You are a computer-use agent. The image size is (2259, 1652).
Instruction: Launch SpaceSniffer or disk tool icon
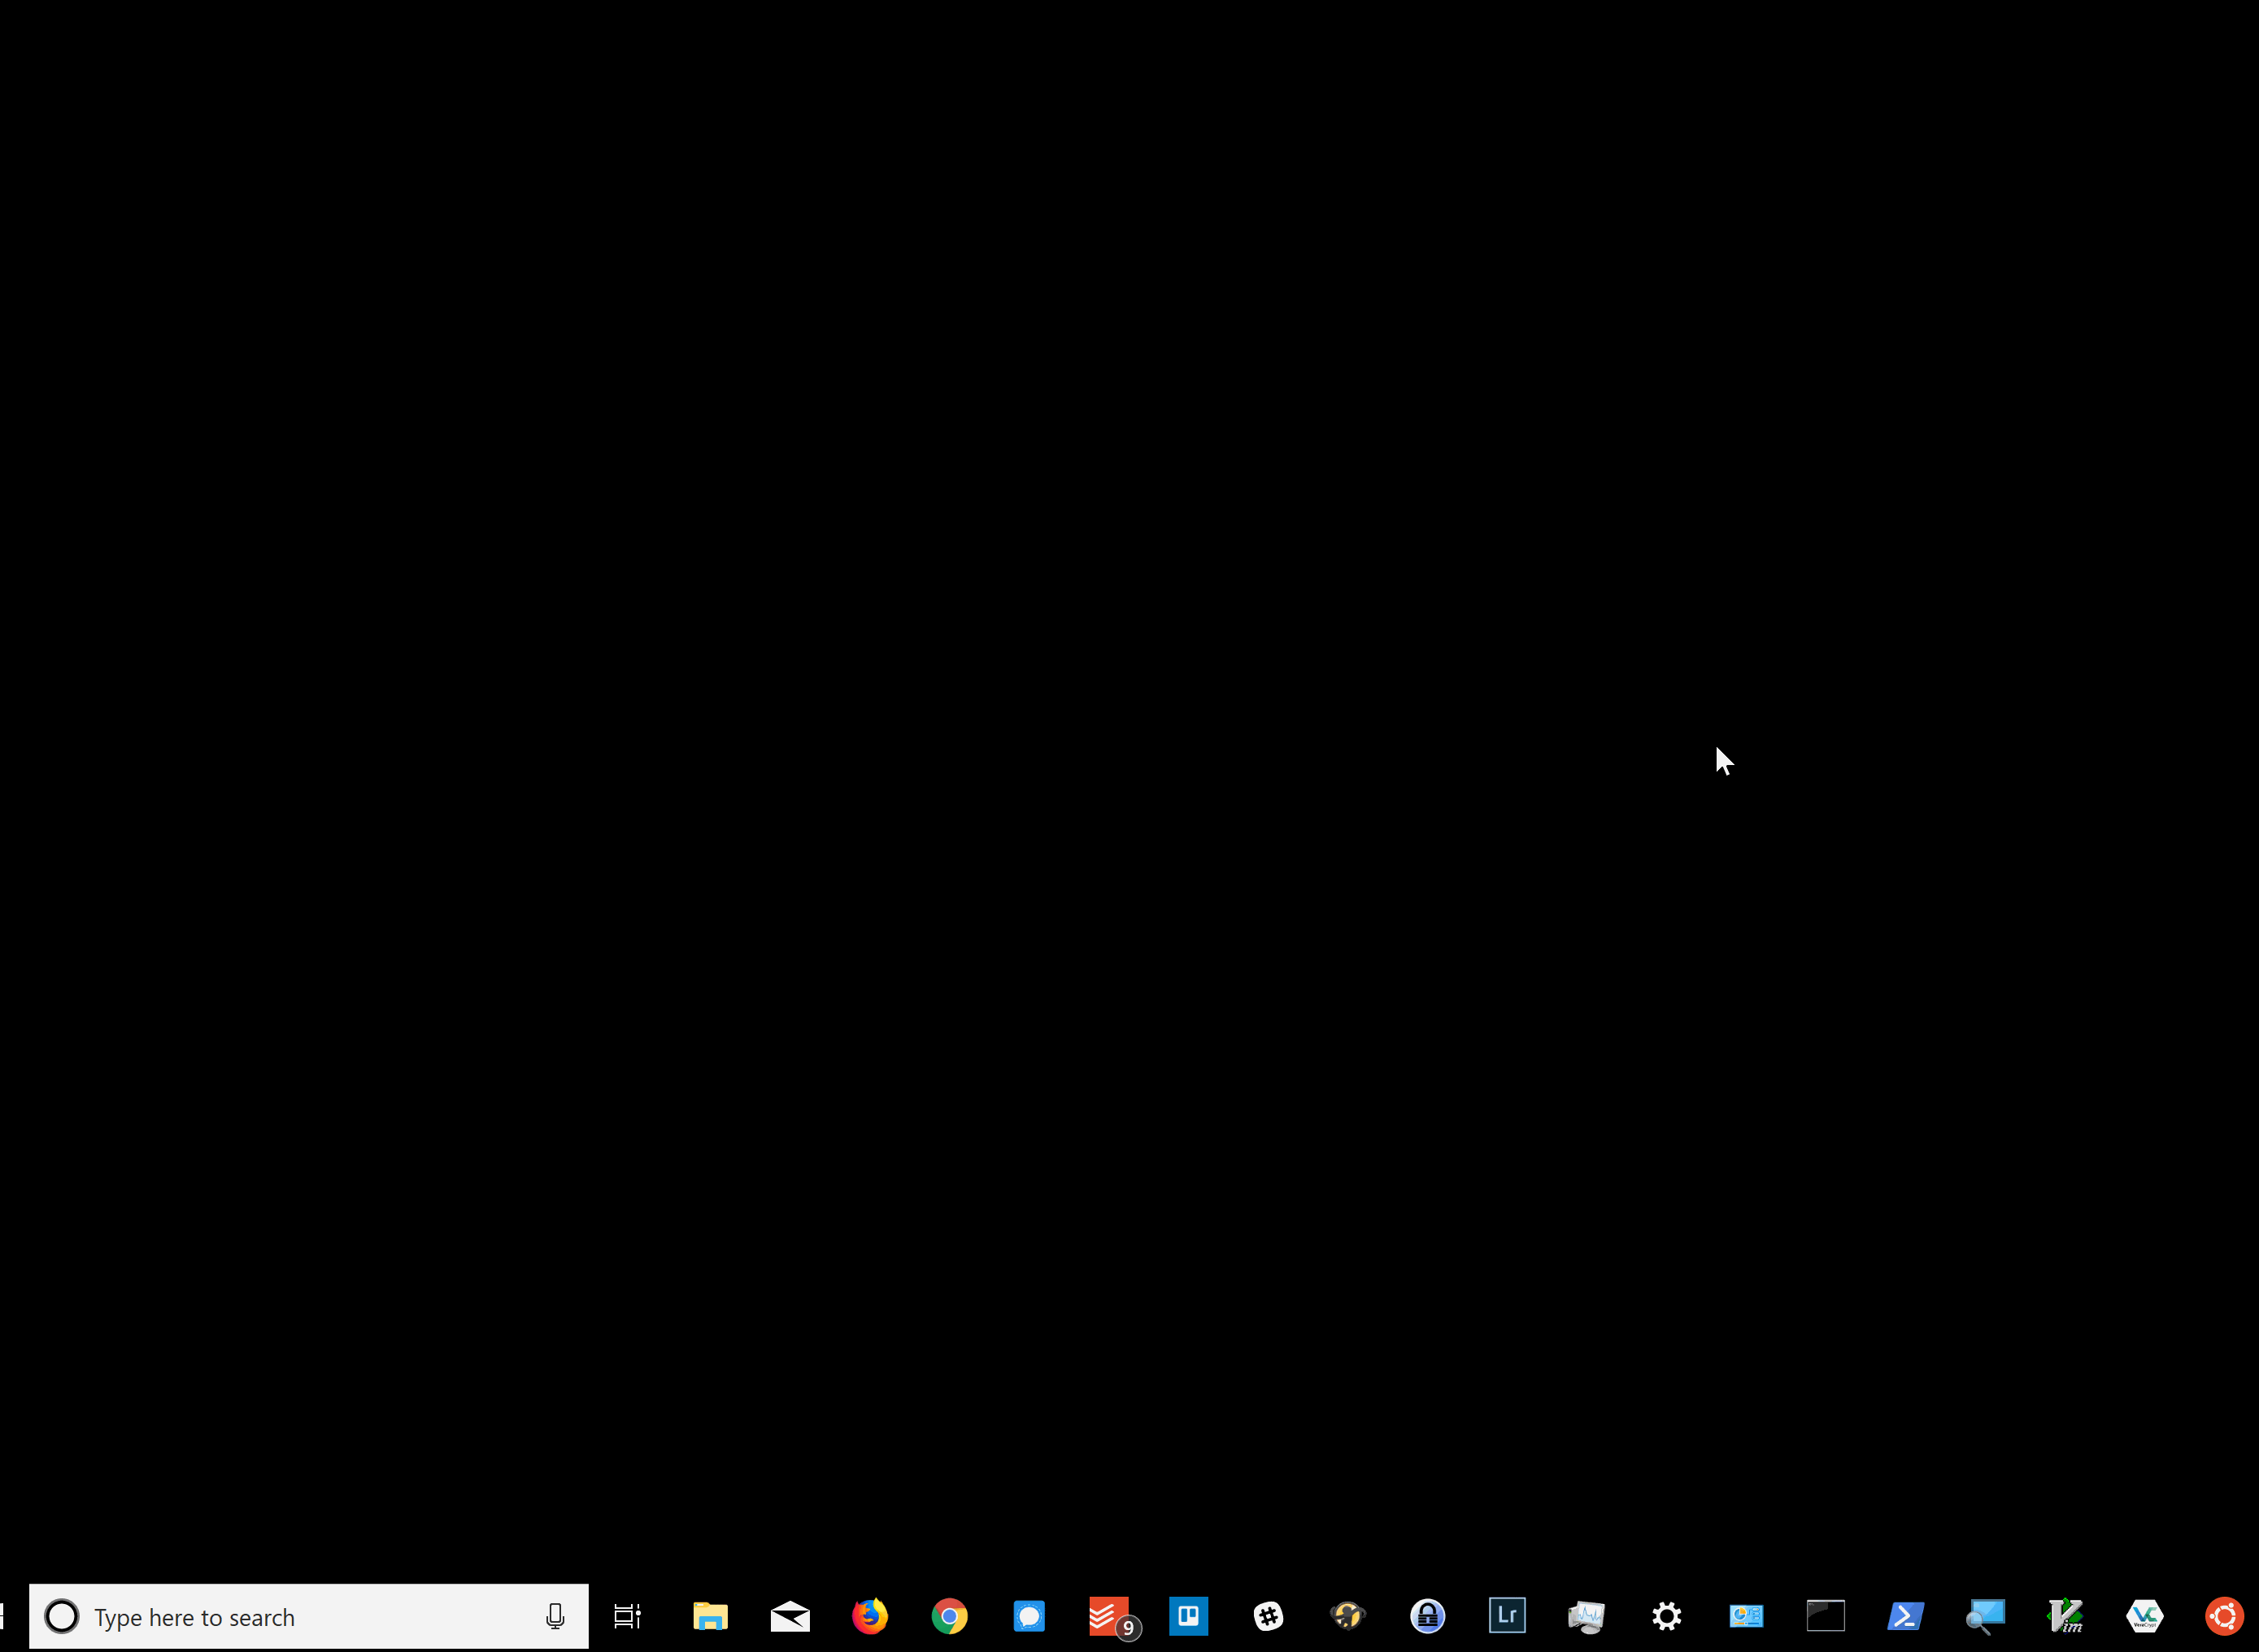tap(1745, 1615)
